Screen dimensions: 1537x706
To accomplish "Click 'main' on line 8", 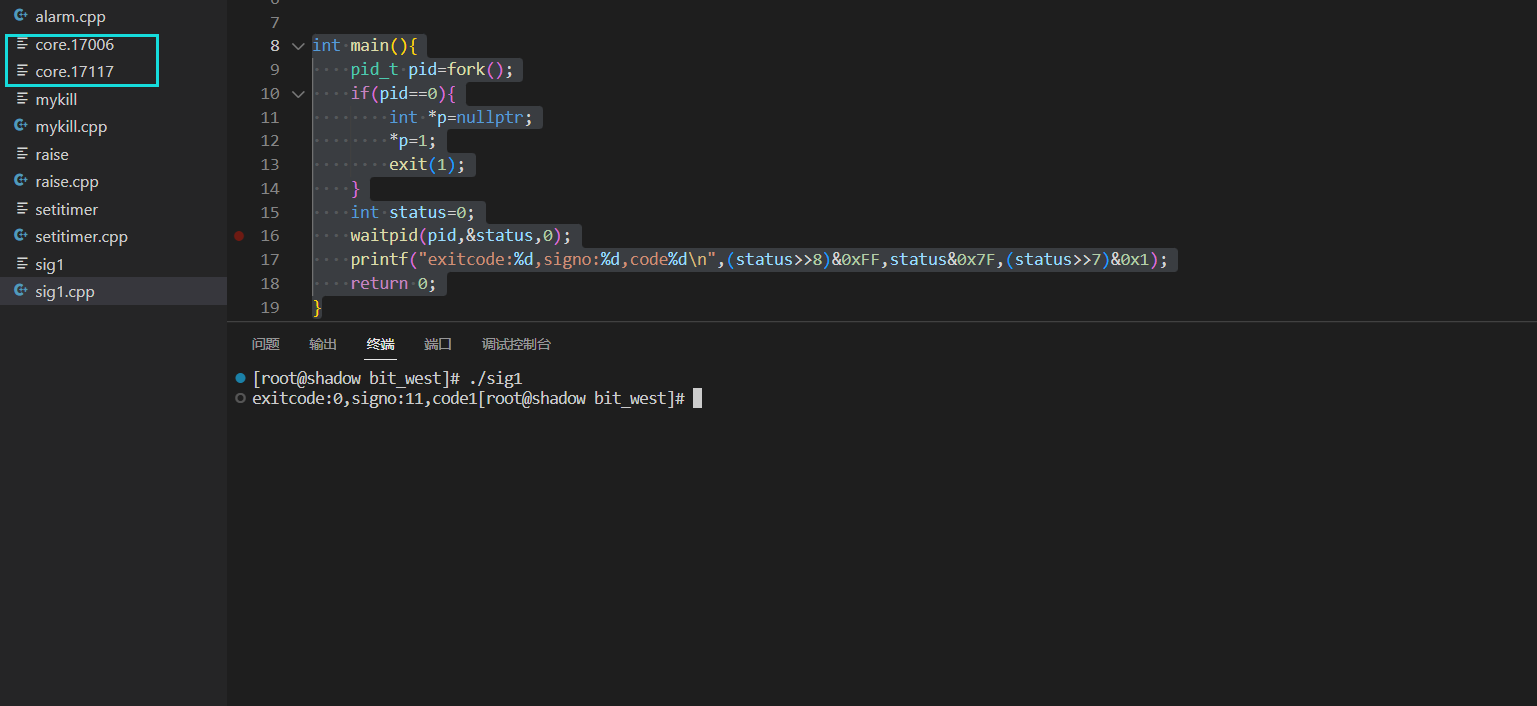I will click(369, 46).
